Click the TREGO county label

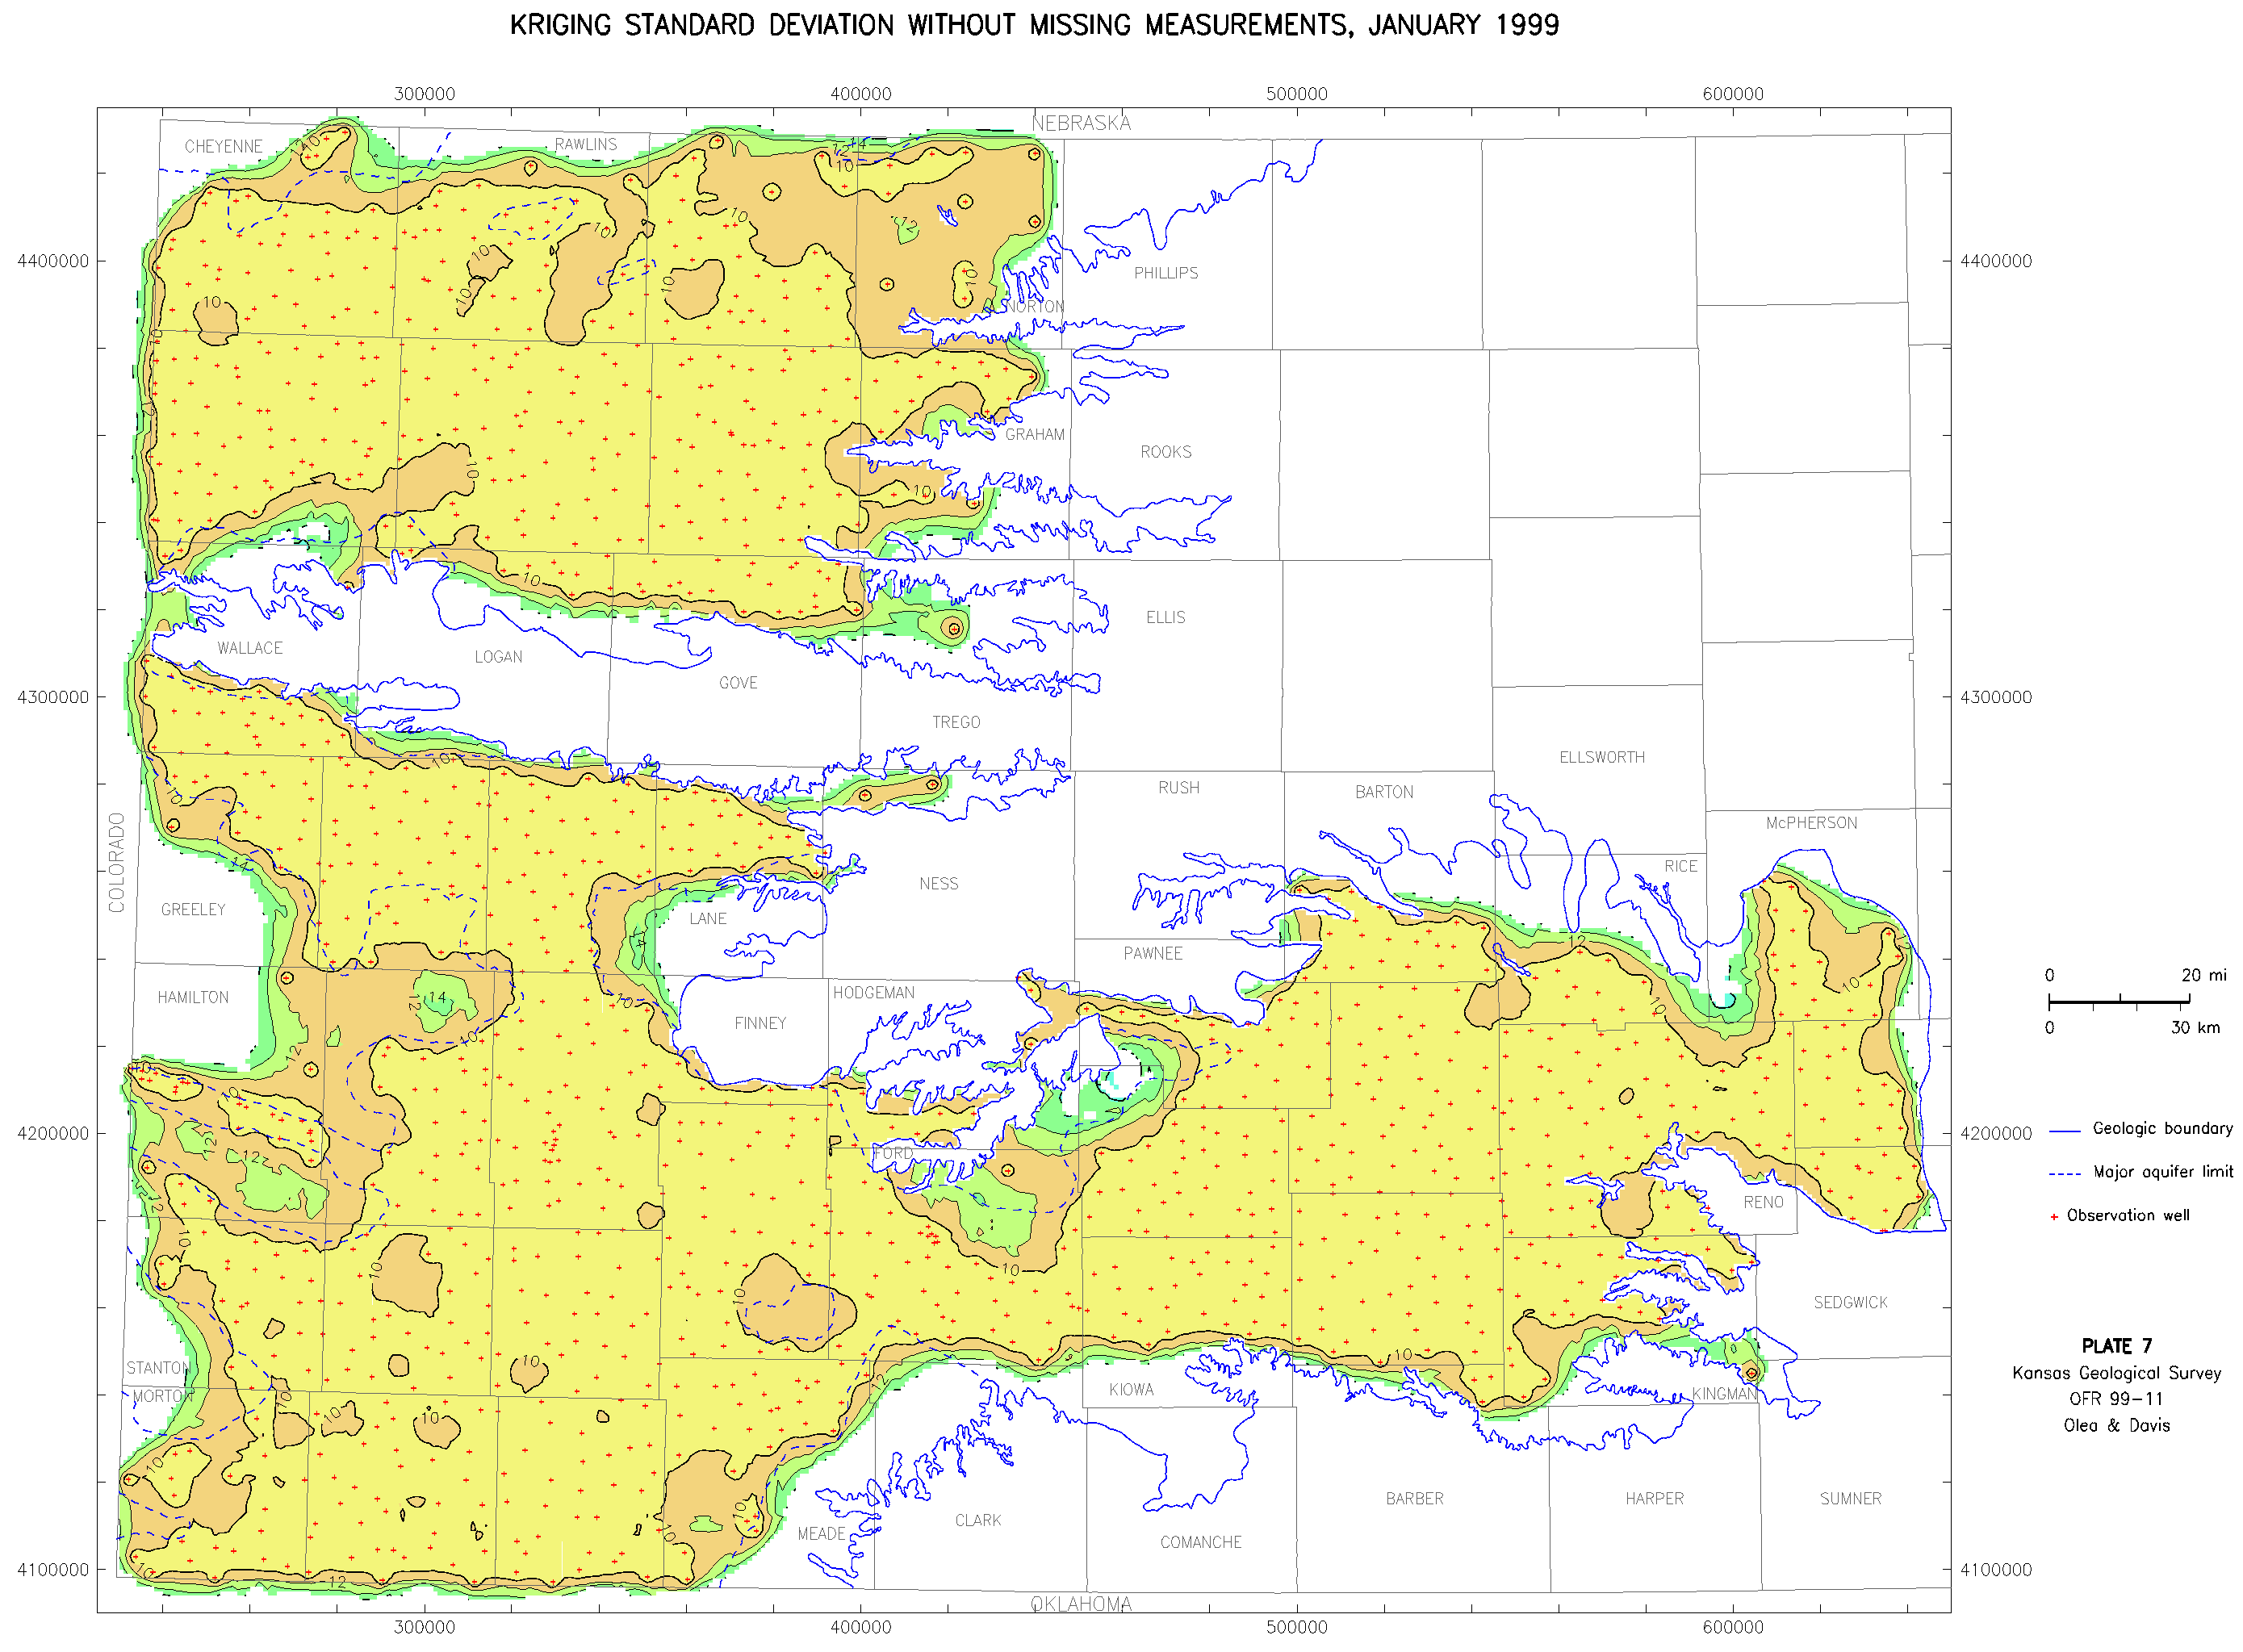click(956, 722)
